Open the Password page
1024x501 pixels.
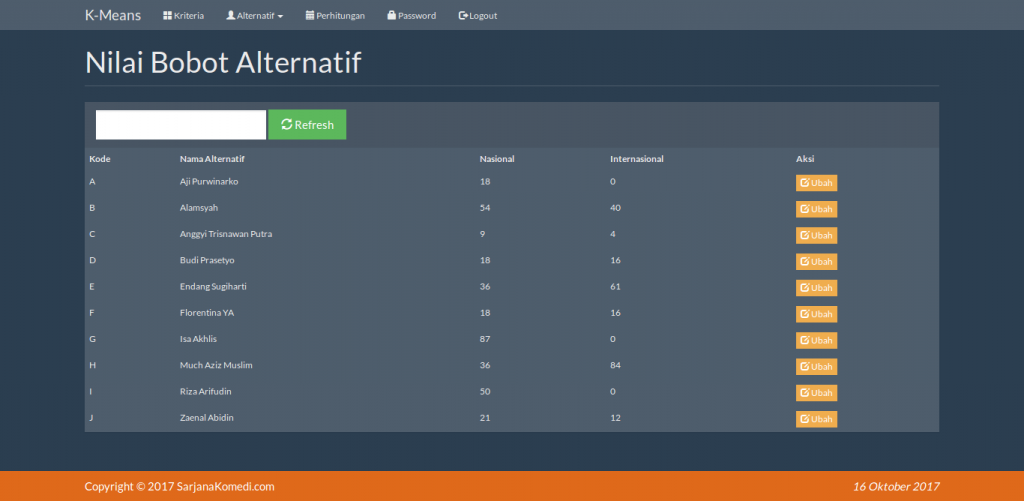pyautogui.click(x=411, y=16)
